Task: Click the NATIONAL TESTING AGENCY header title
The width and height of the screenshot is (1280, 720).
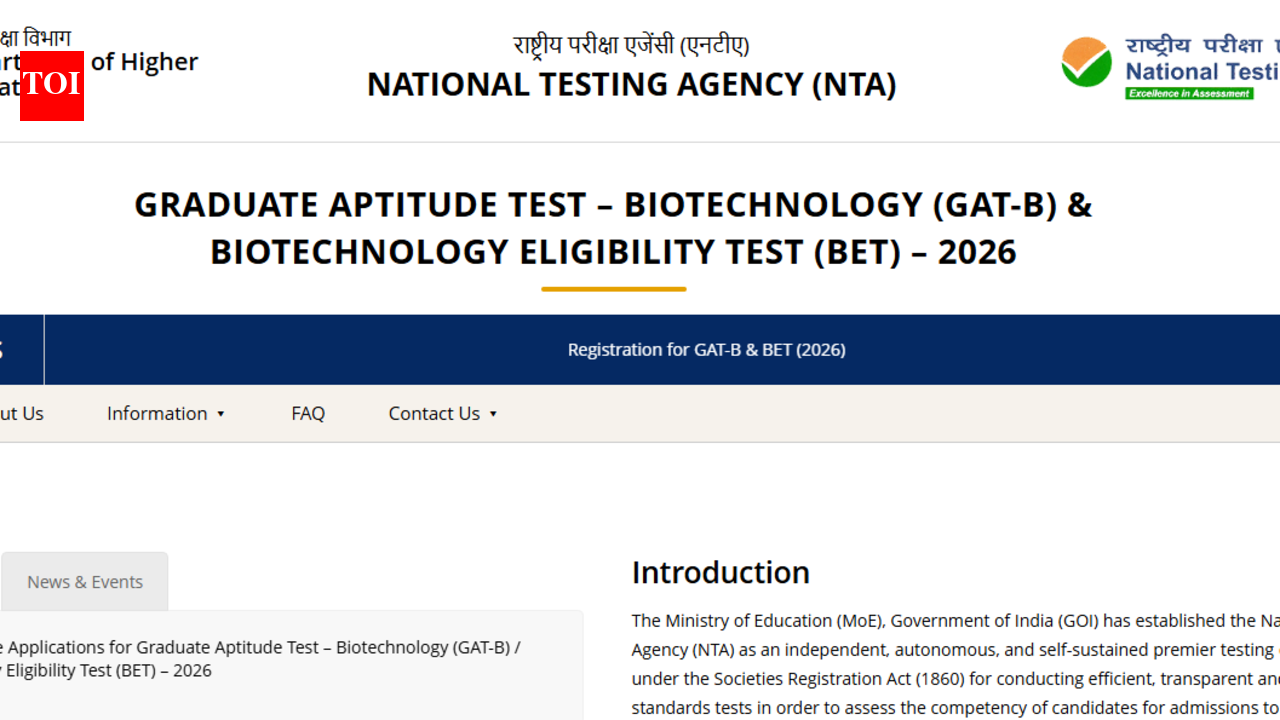Action: pos(631,84)
